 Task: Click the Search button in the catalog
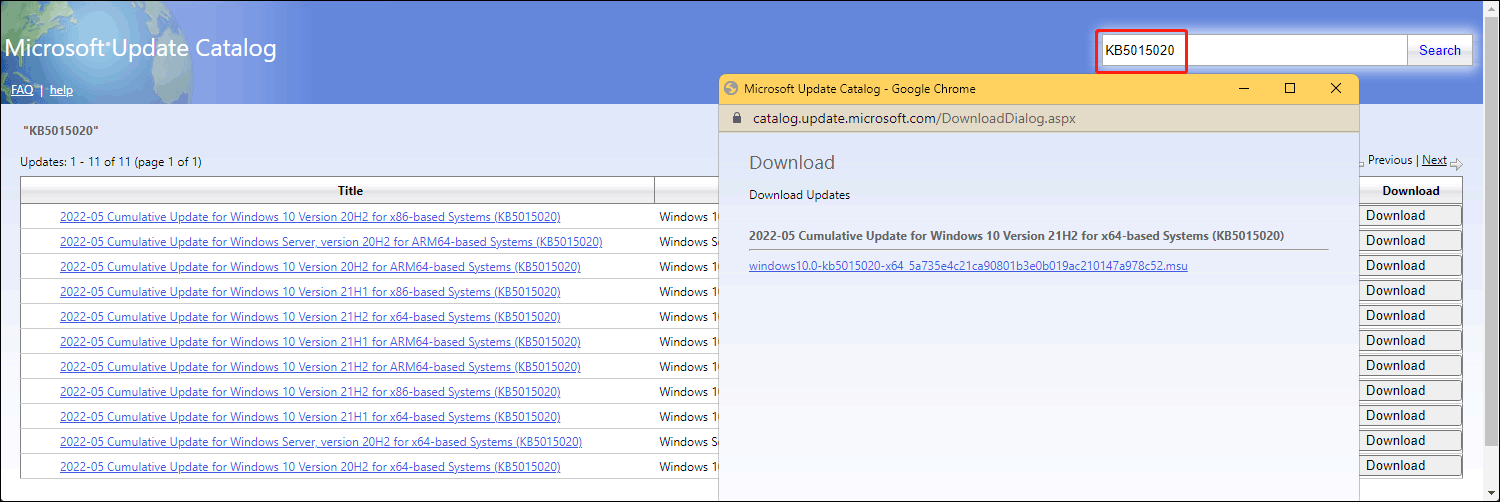(x=1439, y=50)
